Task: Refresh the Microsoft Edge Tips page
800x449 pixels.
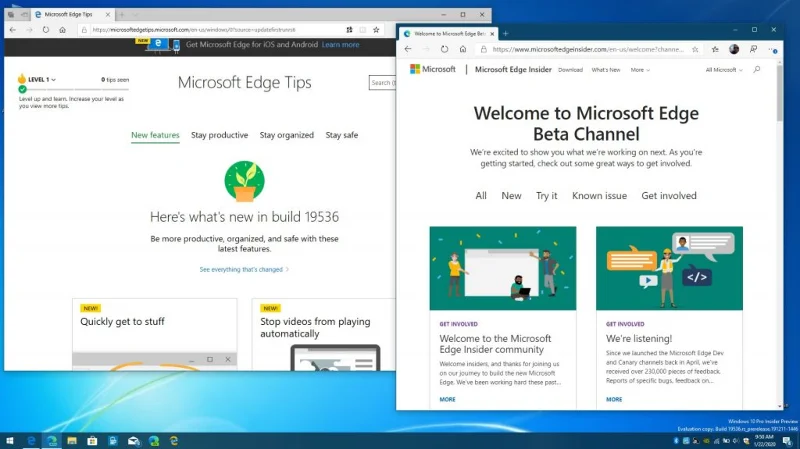Action: point(46,30)
